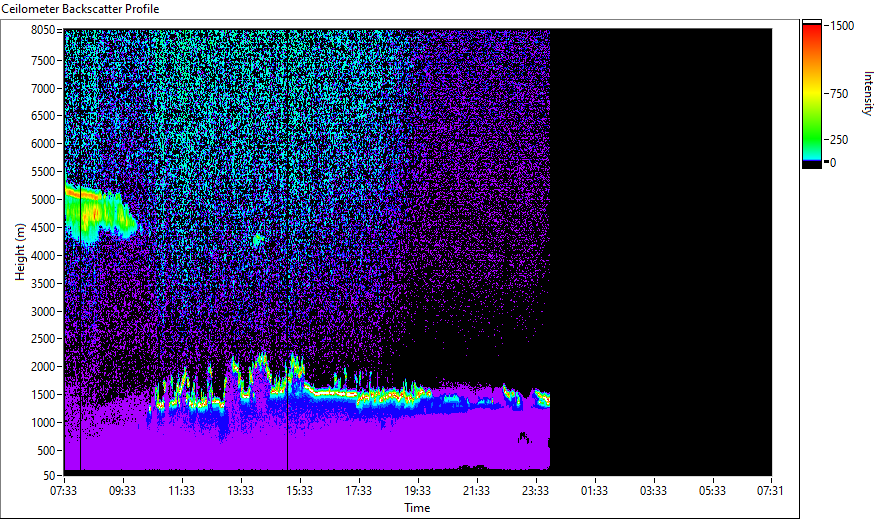Click the Height (m) axis label
Screen dimensions: 878x519
coord(20,252)
